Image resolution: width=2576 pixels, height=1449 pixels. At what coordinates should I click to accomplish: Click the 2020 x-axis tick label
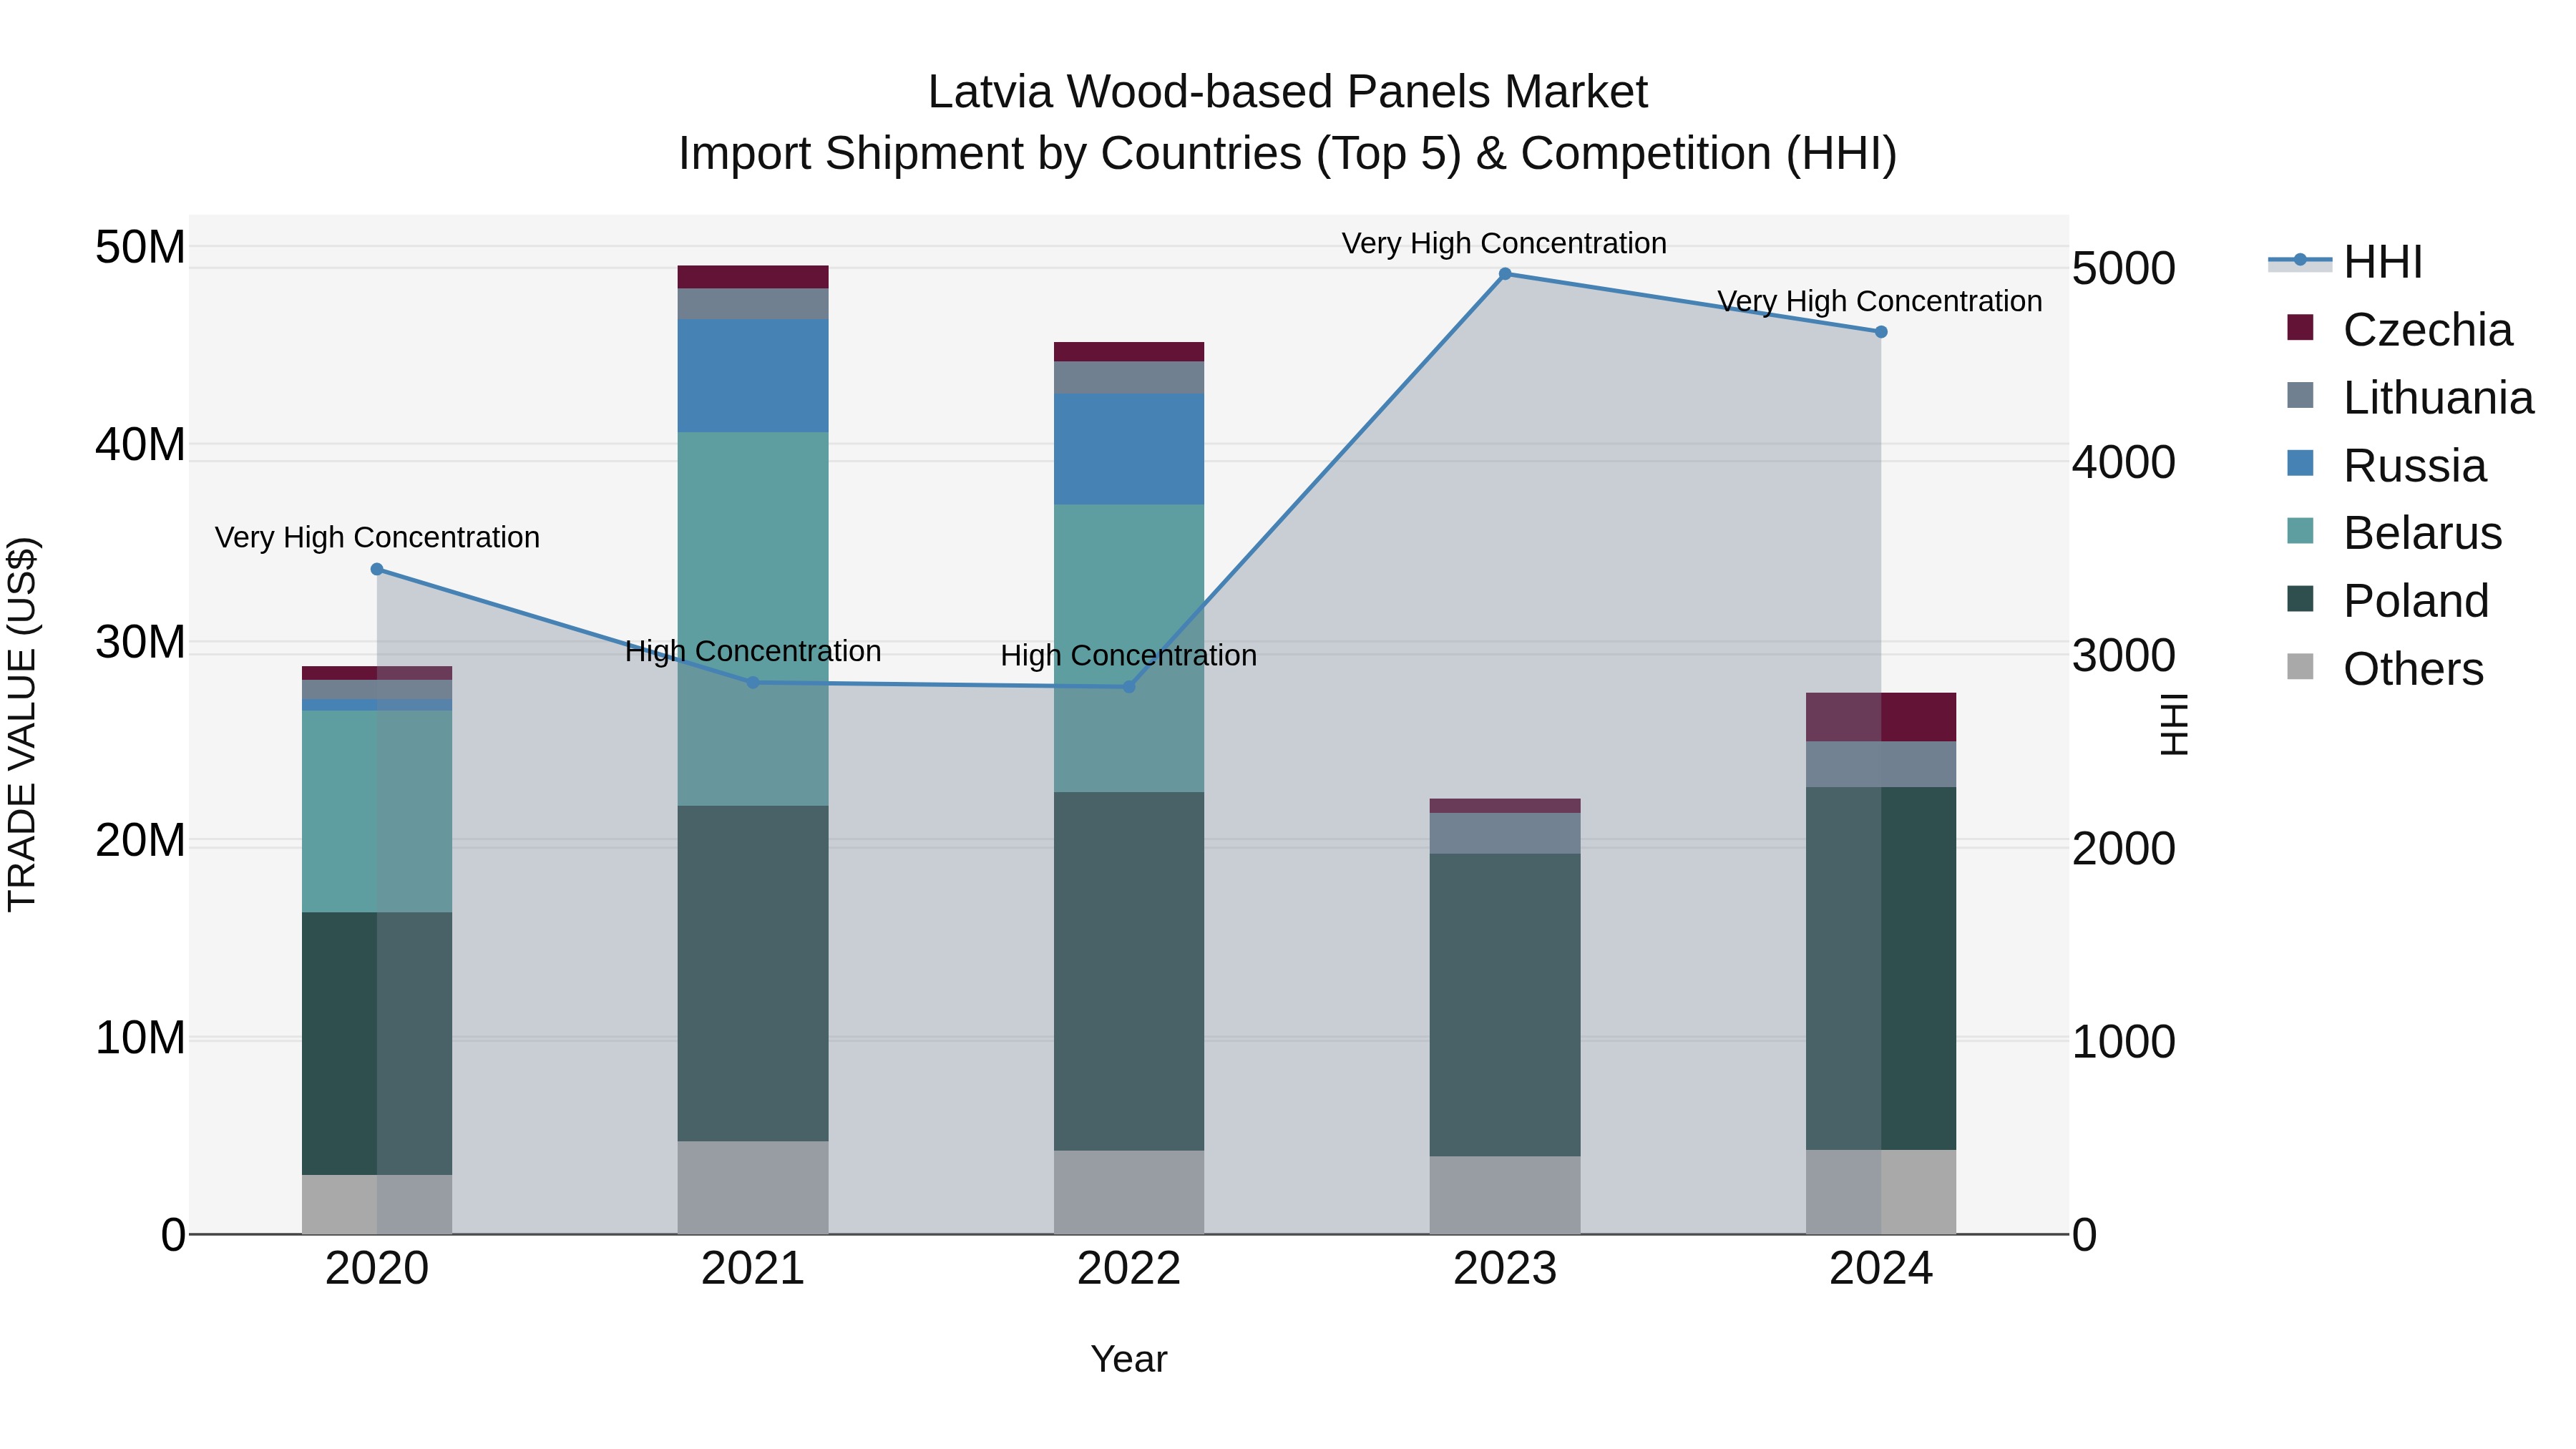tap(377, 1269)
